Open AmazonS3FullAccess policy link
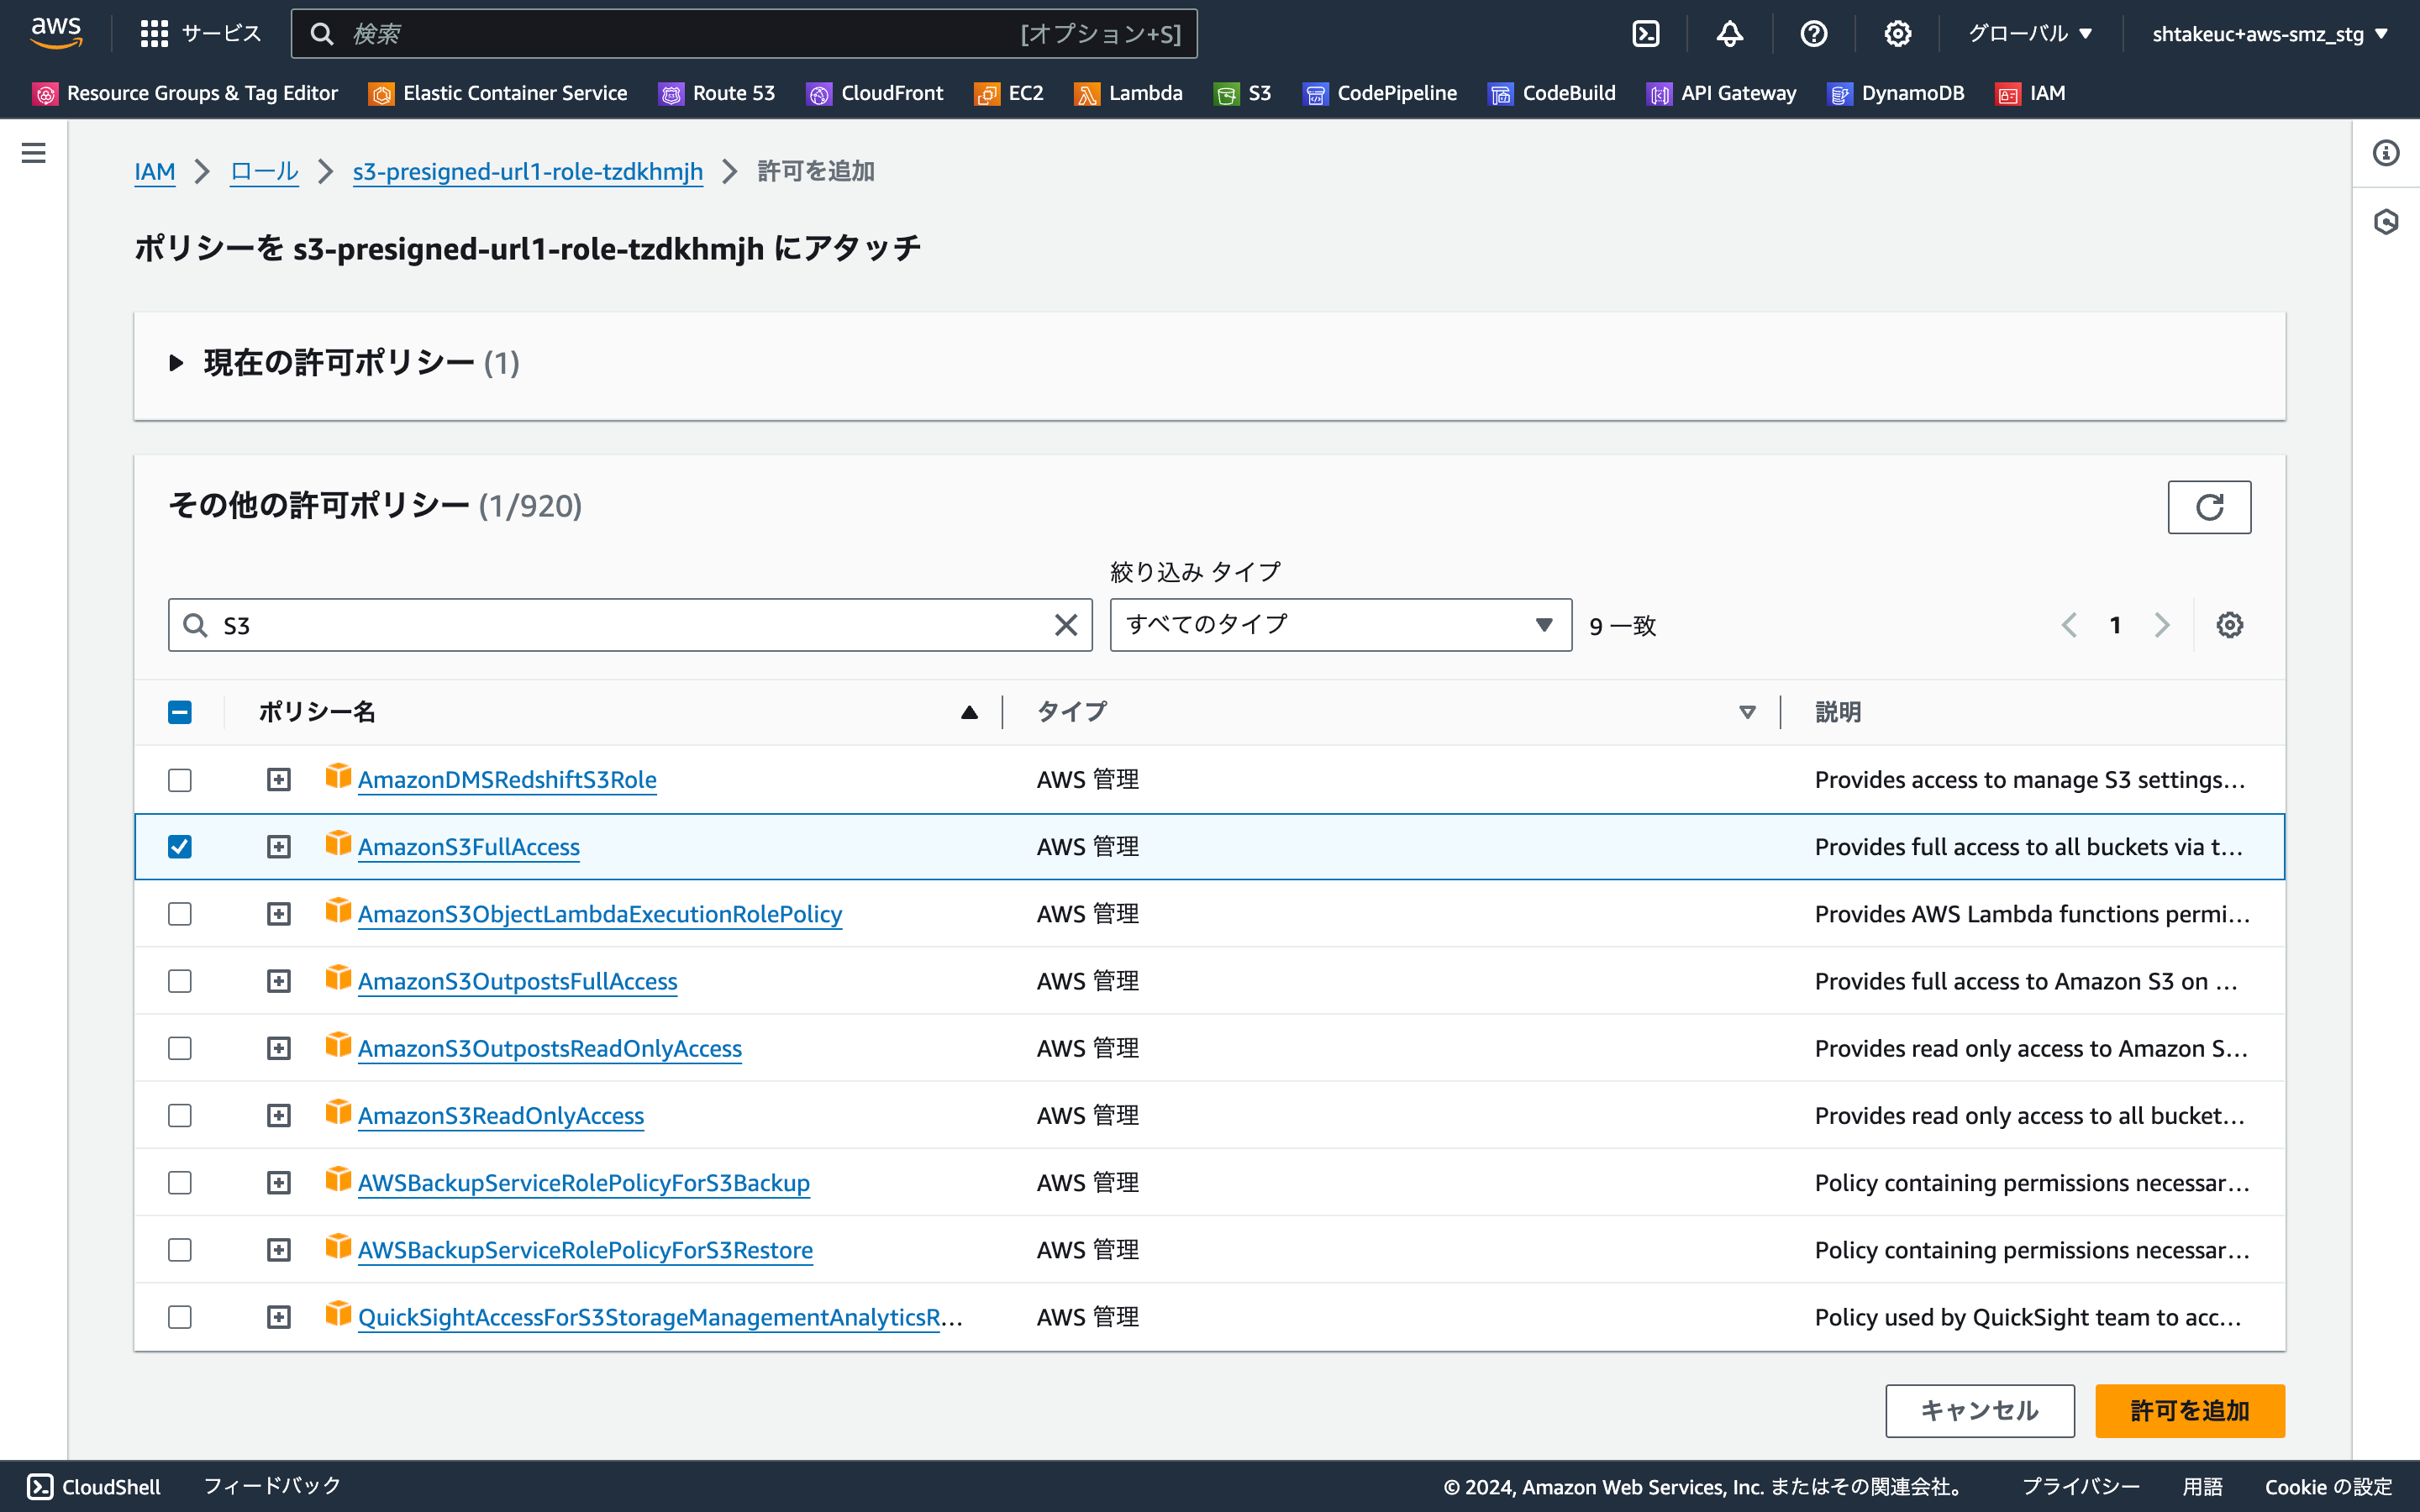 (468, 847)
